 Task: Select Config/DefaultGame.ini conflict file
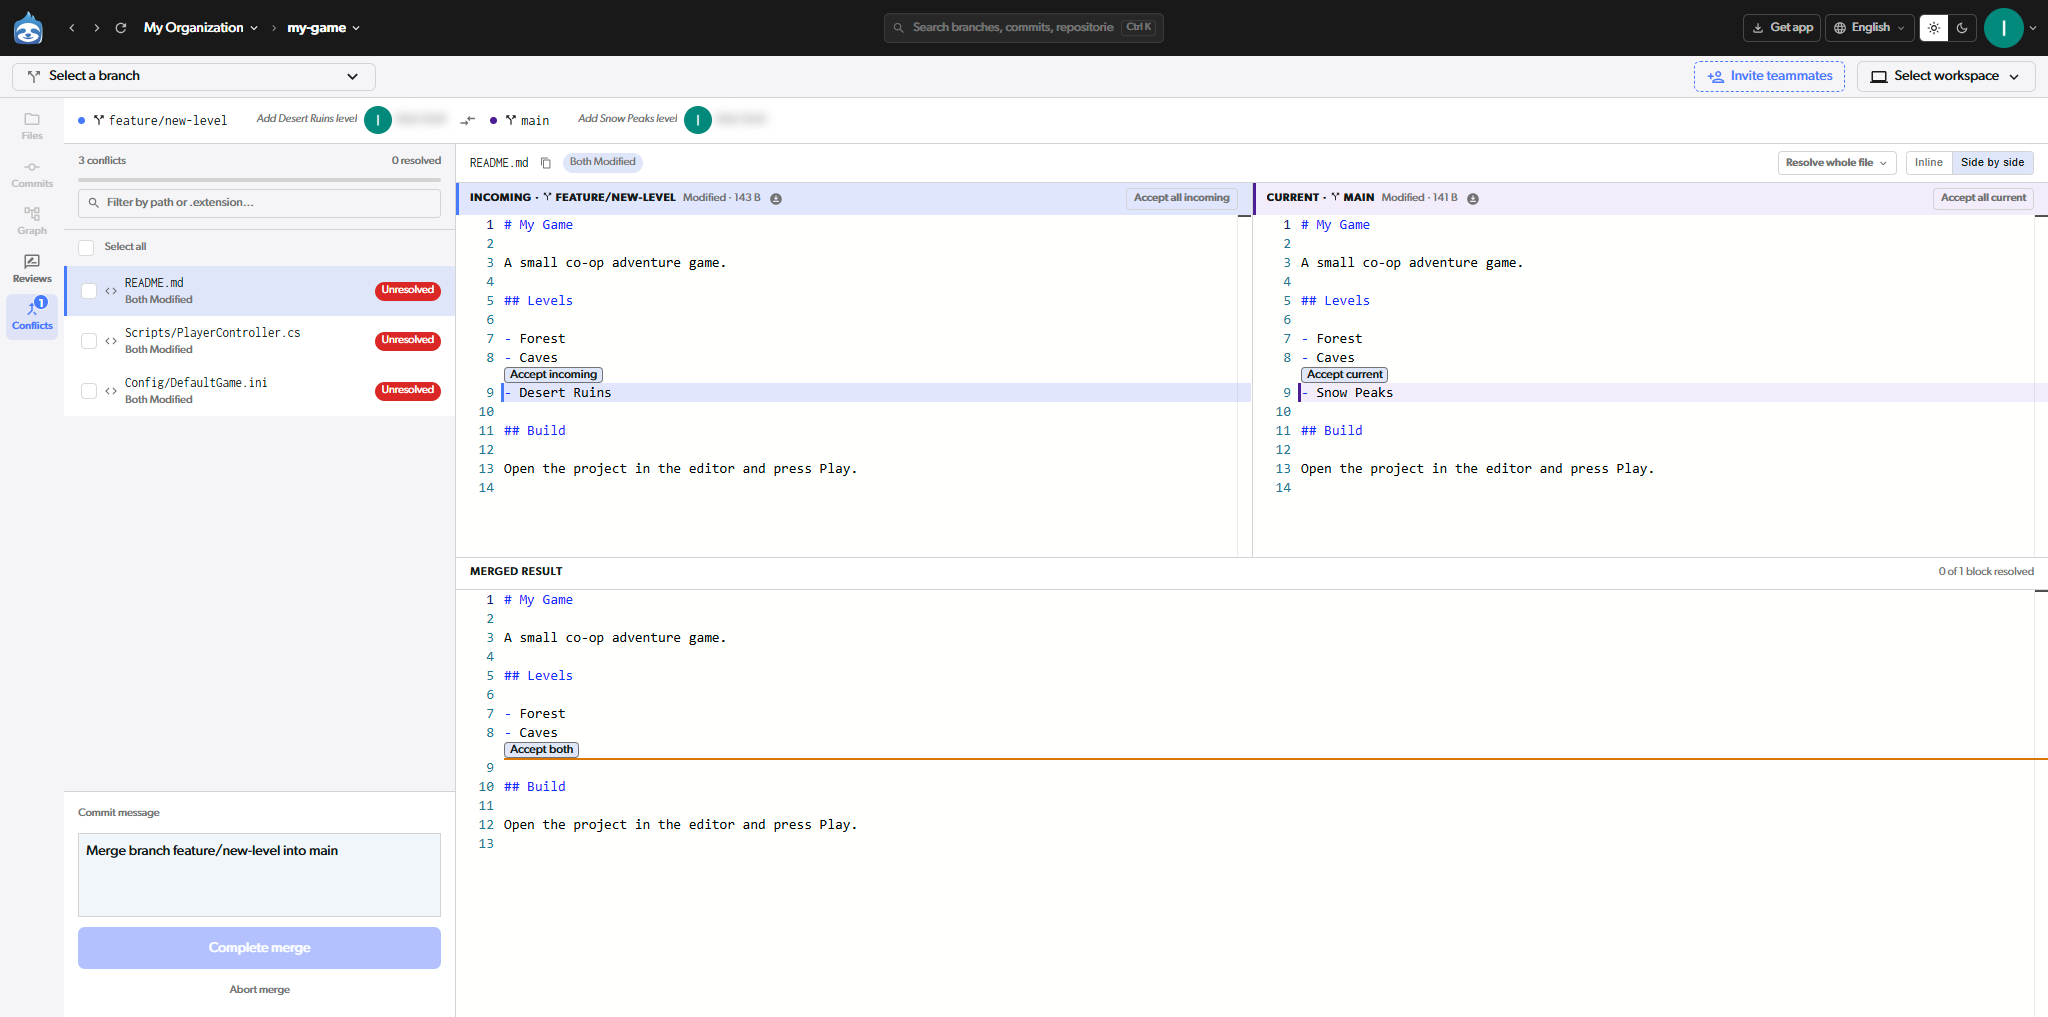point(259,391)
